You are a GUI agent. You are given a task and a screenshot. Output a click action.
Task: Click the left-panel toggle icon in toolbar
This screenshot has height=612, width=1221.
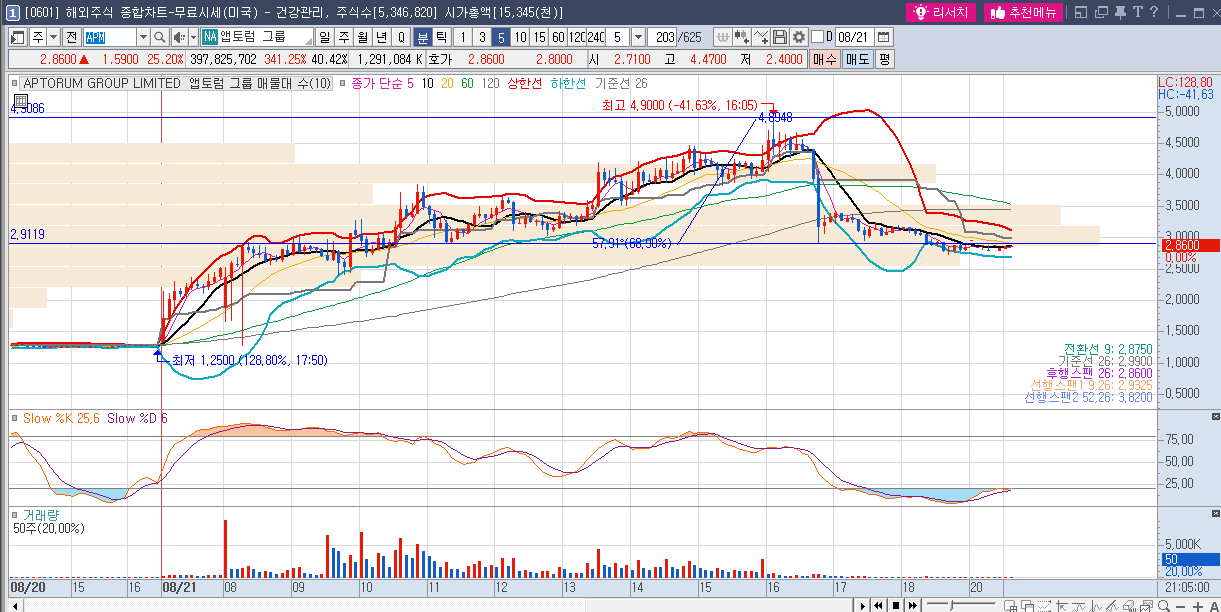[x=19, y=37]
